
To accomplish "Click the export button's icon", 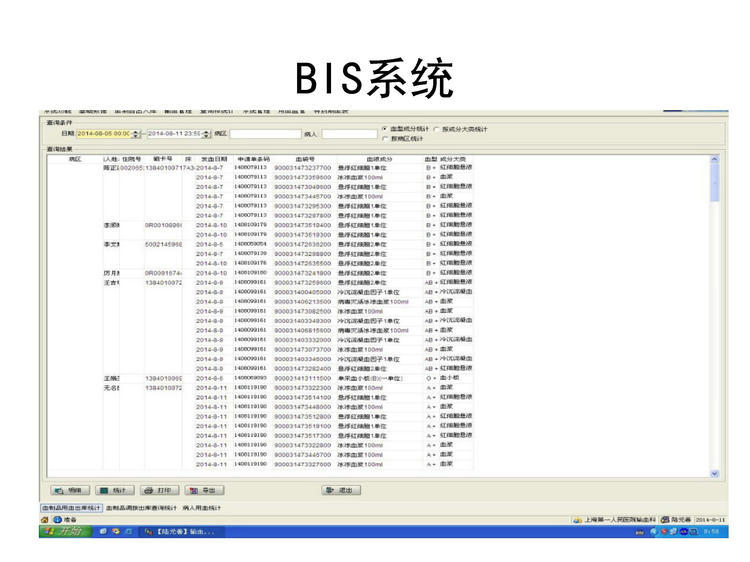I will coord(194,490).
